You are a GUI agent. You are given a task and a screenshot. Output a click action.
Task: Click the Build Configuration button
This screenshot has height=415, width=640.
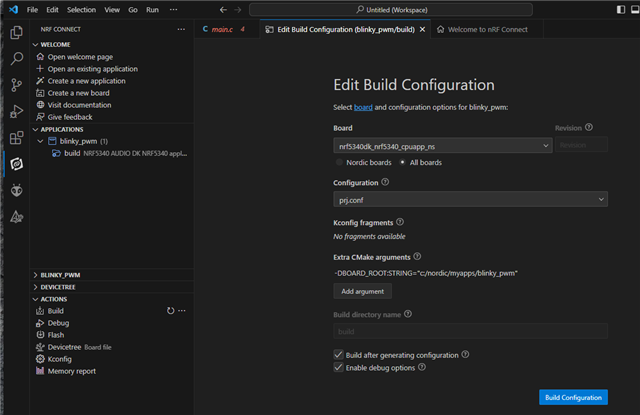pyautogui.click(x=573, y=397)
